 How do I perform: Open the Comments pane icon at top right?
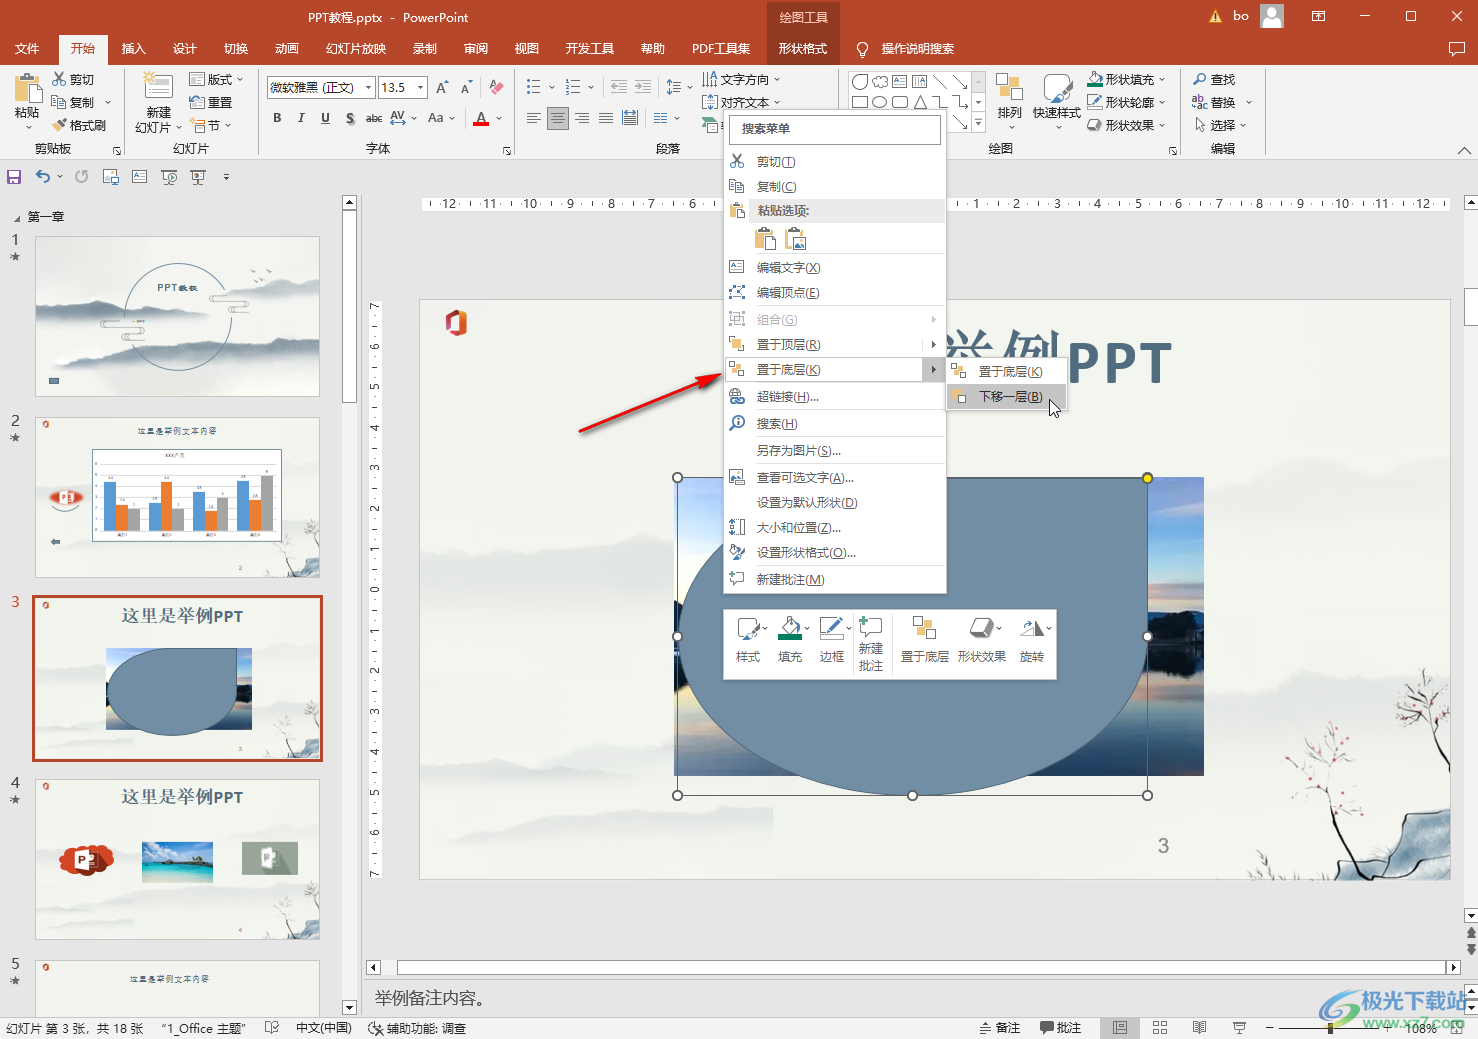1457,48
